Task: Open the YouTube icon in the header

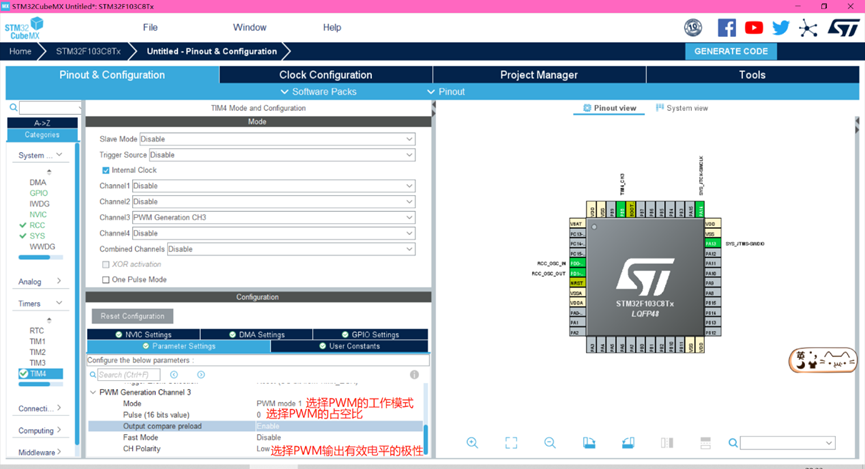Action: tap(754, 28)
